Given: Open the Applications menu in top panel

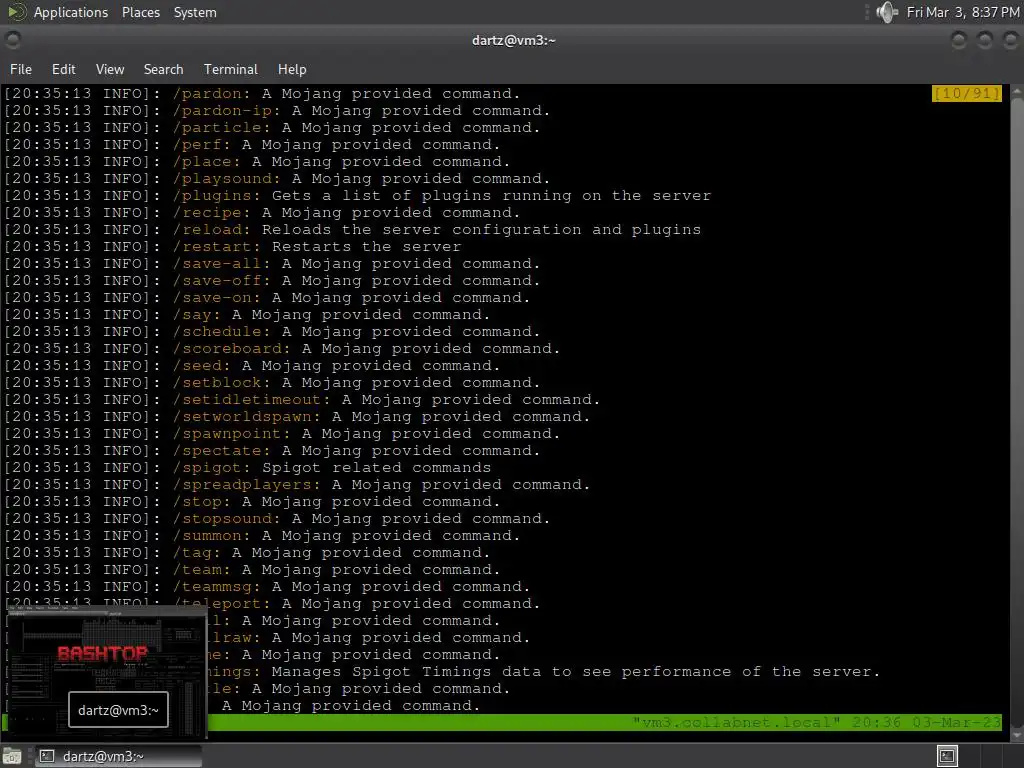Looking at the screenshot, I should tap(71, 12).
